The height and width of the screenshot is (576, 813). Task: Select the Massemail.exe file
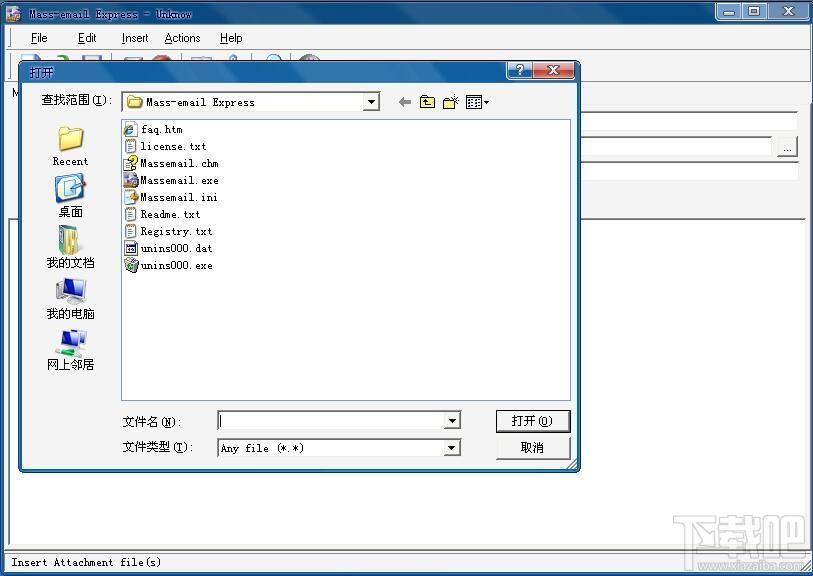point(171,180)
